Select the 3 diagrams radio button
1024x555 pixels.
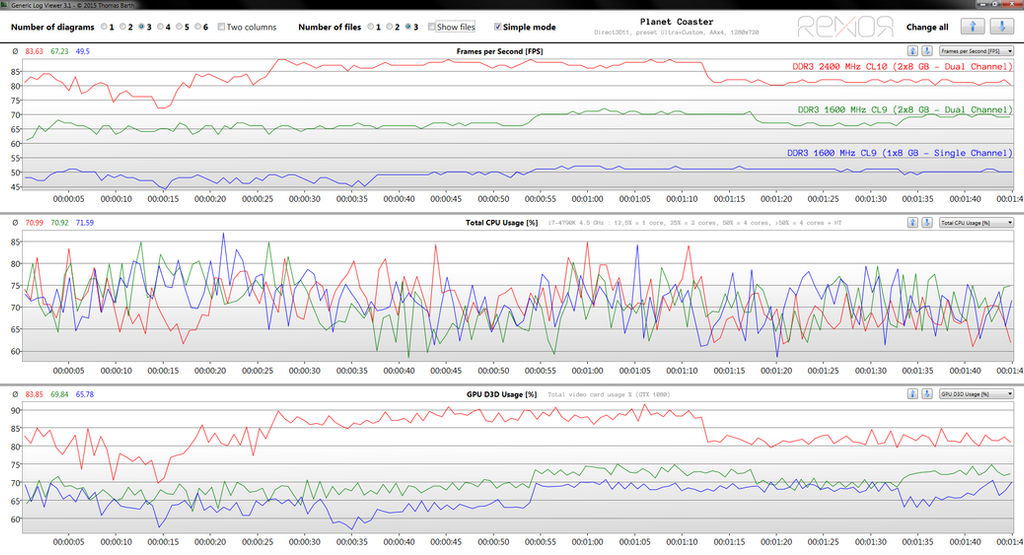141,27
